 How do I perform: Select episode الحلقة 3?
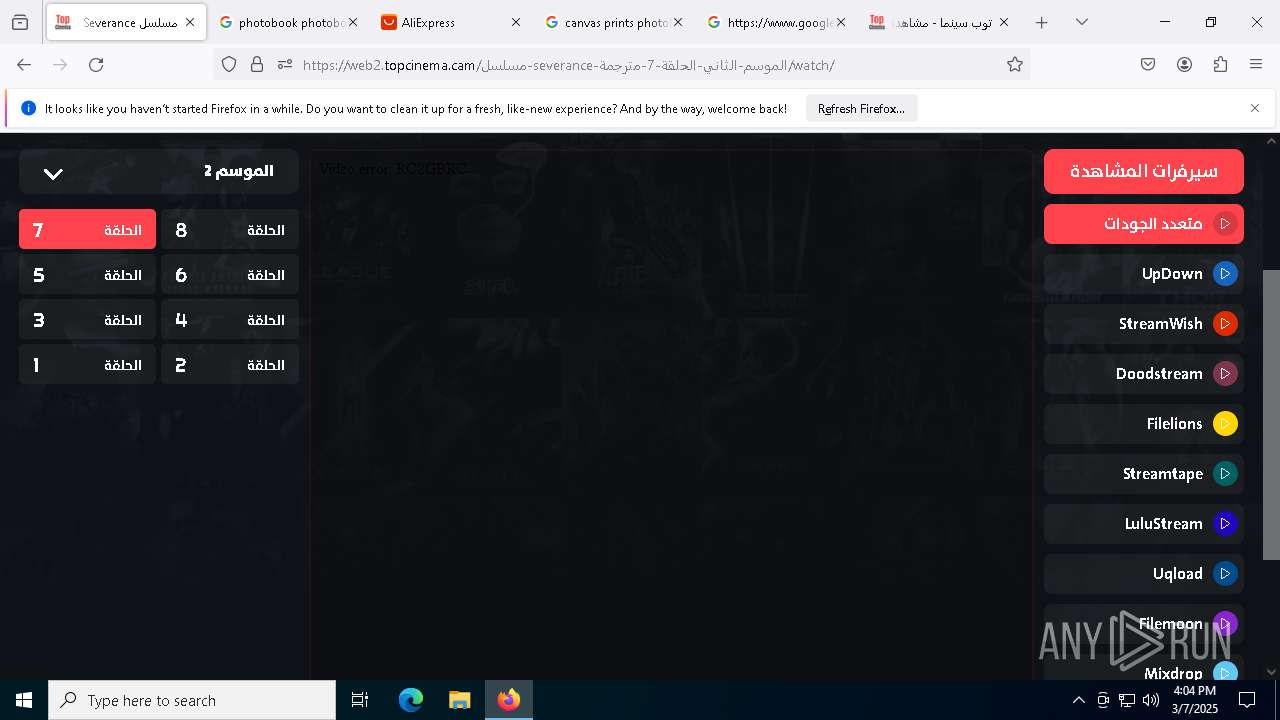[x=87, y=320]
